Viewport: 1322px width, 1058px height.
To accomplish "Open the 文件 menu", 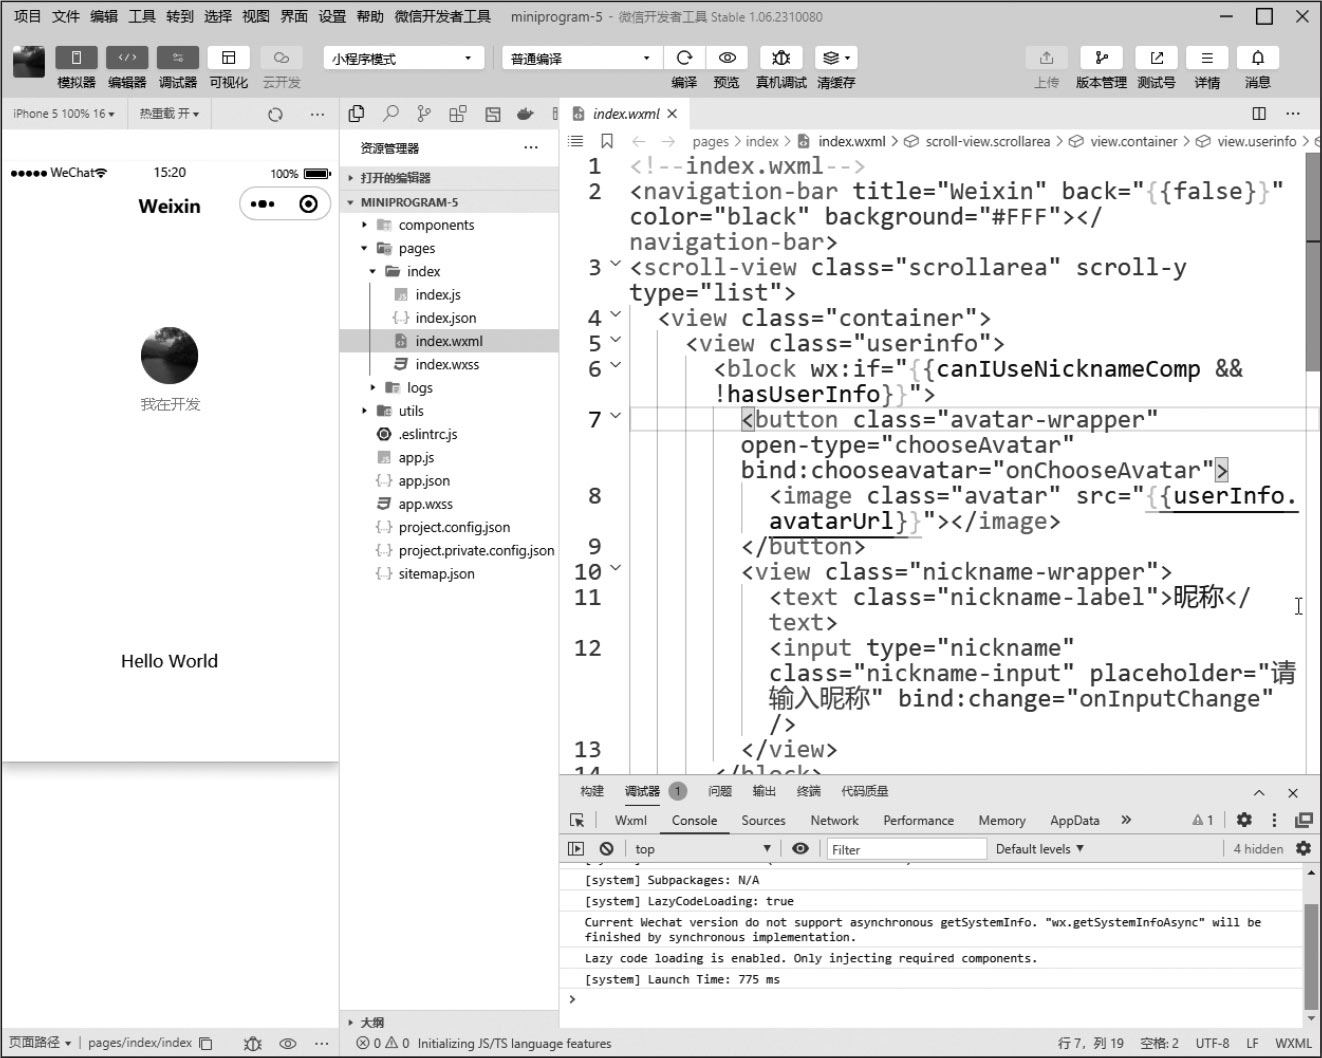I will pyautogui.click(x=66, y=16).
